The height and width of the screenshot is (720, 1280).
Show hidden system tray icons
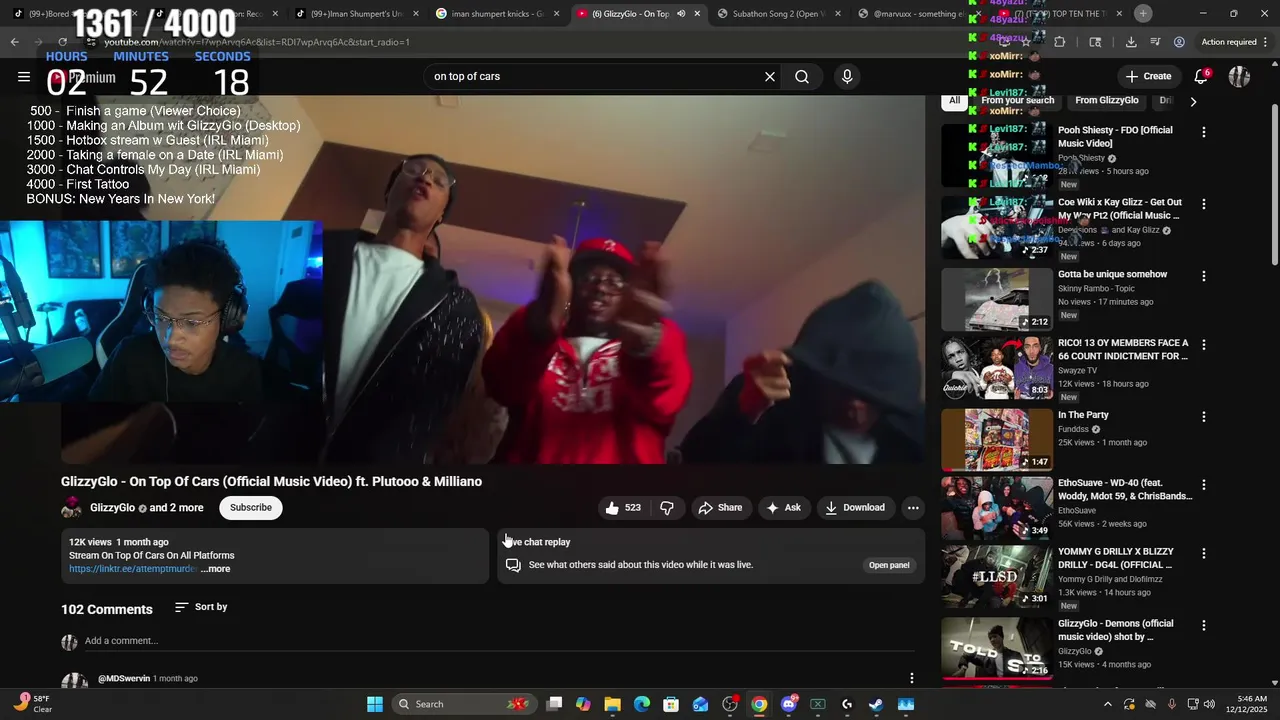[1110, 704]
